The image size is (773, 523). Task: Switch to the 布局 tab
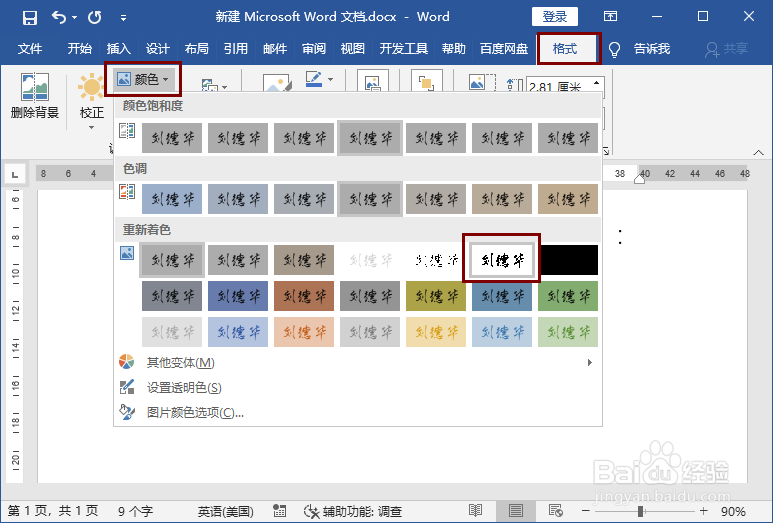196,49
